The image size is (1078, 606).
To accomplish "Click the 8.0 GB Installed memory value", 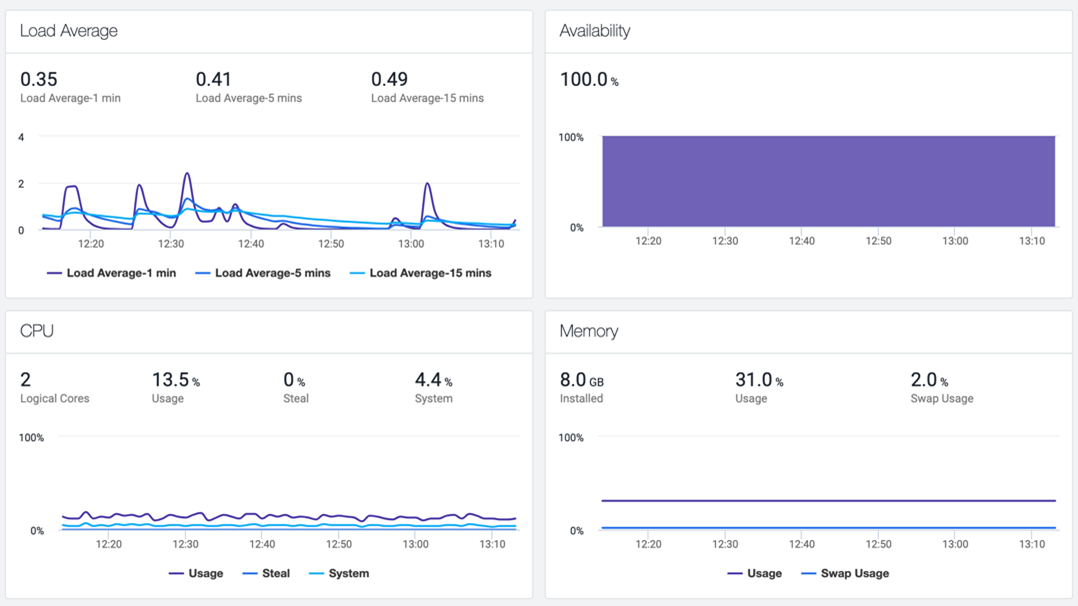I will pyautogui.click(x=582, y=380).
